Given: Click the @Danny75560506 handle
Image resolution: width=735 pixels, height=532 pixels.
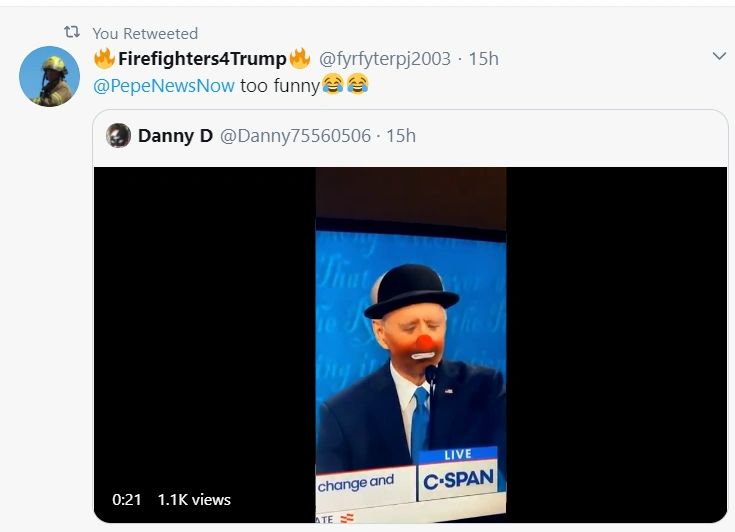Looking at the screenshot, I should [295, 136].
